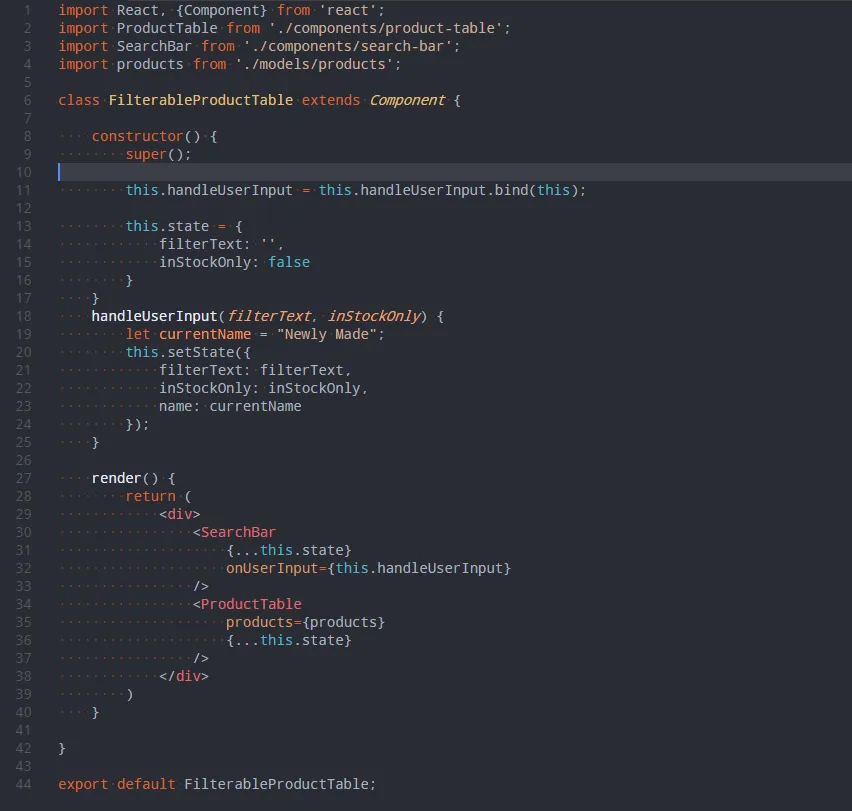Click the class closing brace on line 42
The width and height of the screenshot is (852, 811).
62,749
